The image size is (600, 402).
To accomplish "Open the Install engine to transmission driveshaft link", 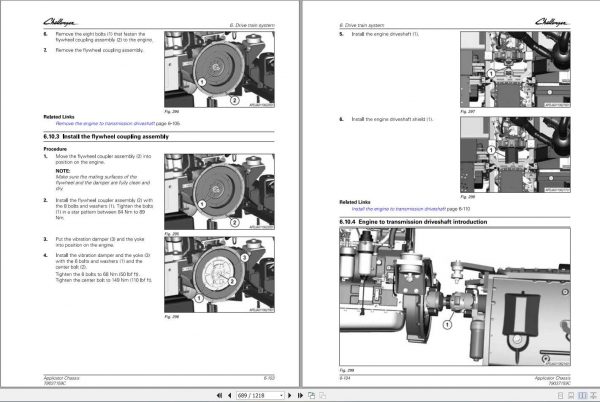I will click(399, 209).
